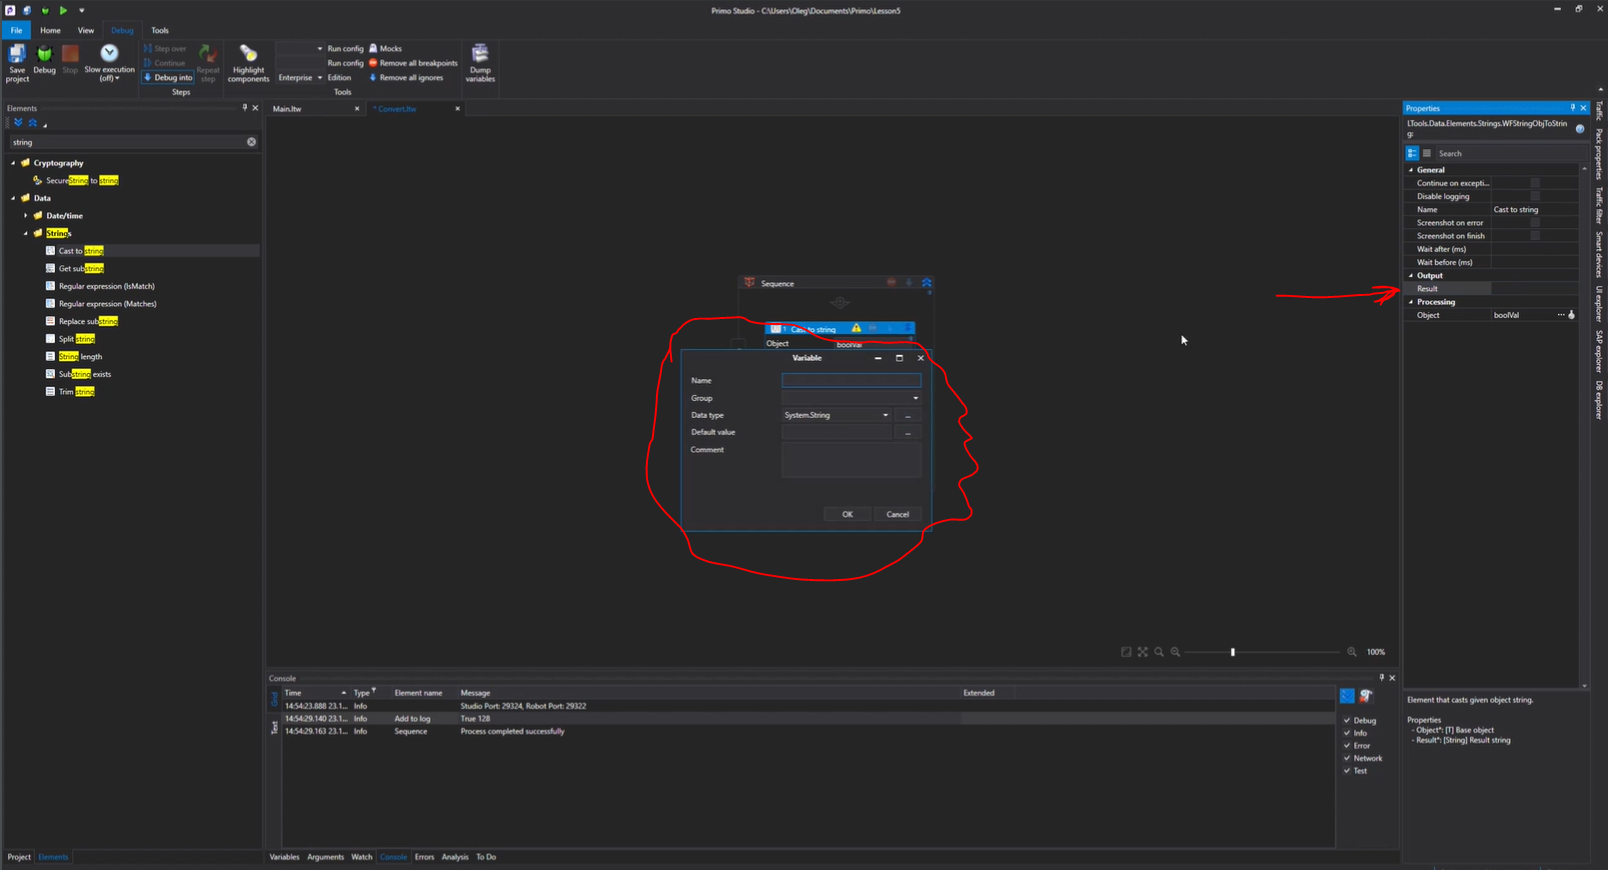Image resolution: width=1608 pixels, height=870 pixels.
Task: Click the Save project icon
Action: [x=17, y=55]
